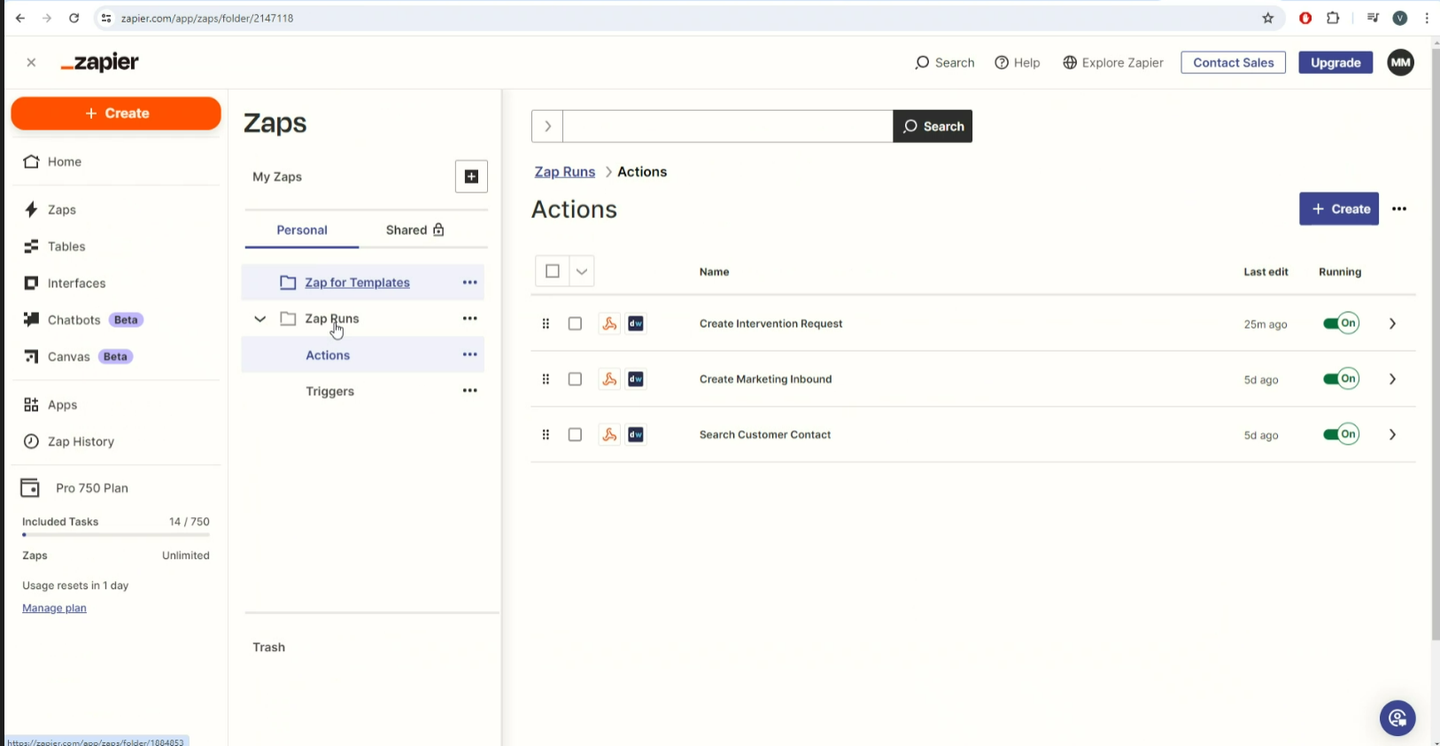This screenshot has height=746, width=1440.
Task: Open Zaps lightning bolt icon
Action: (x=31, y=209)
